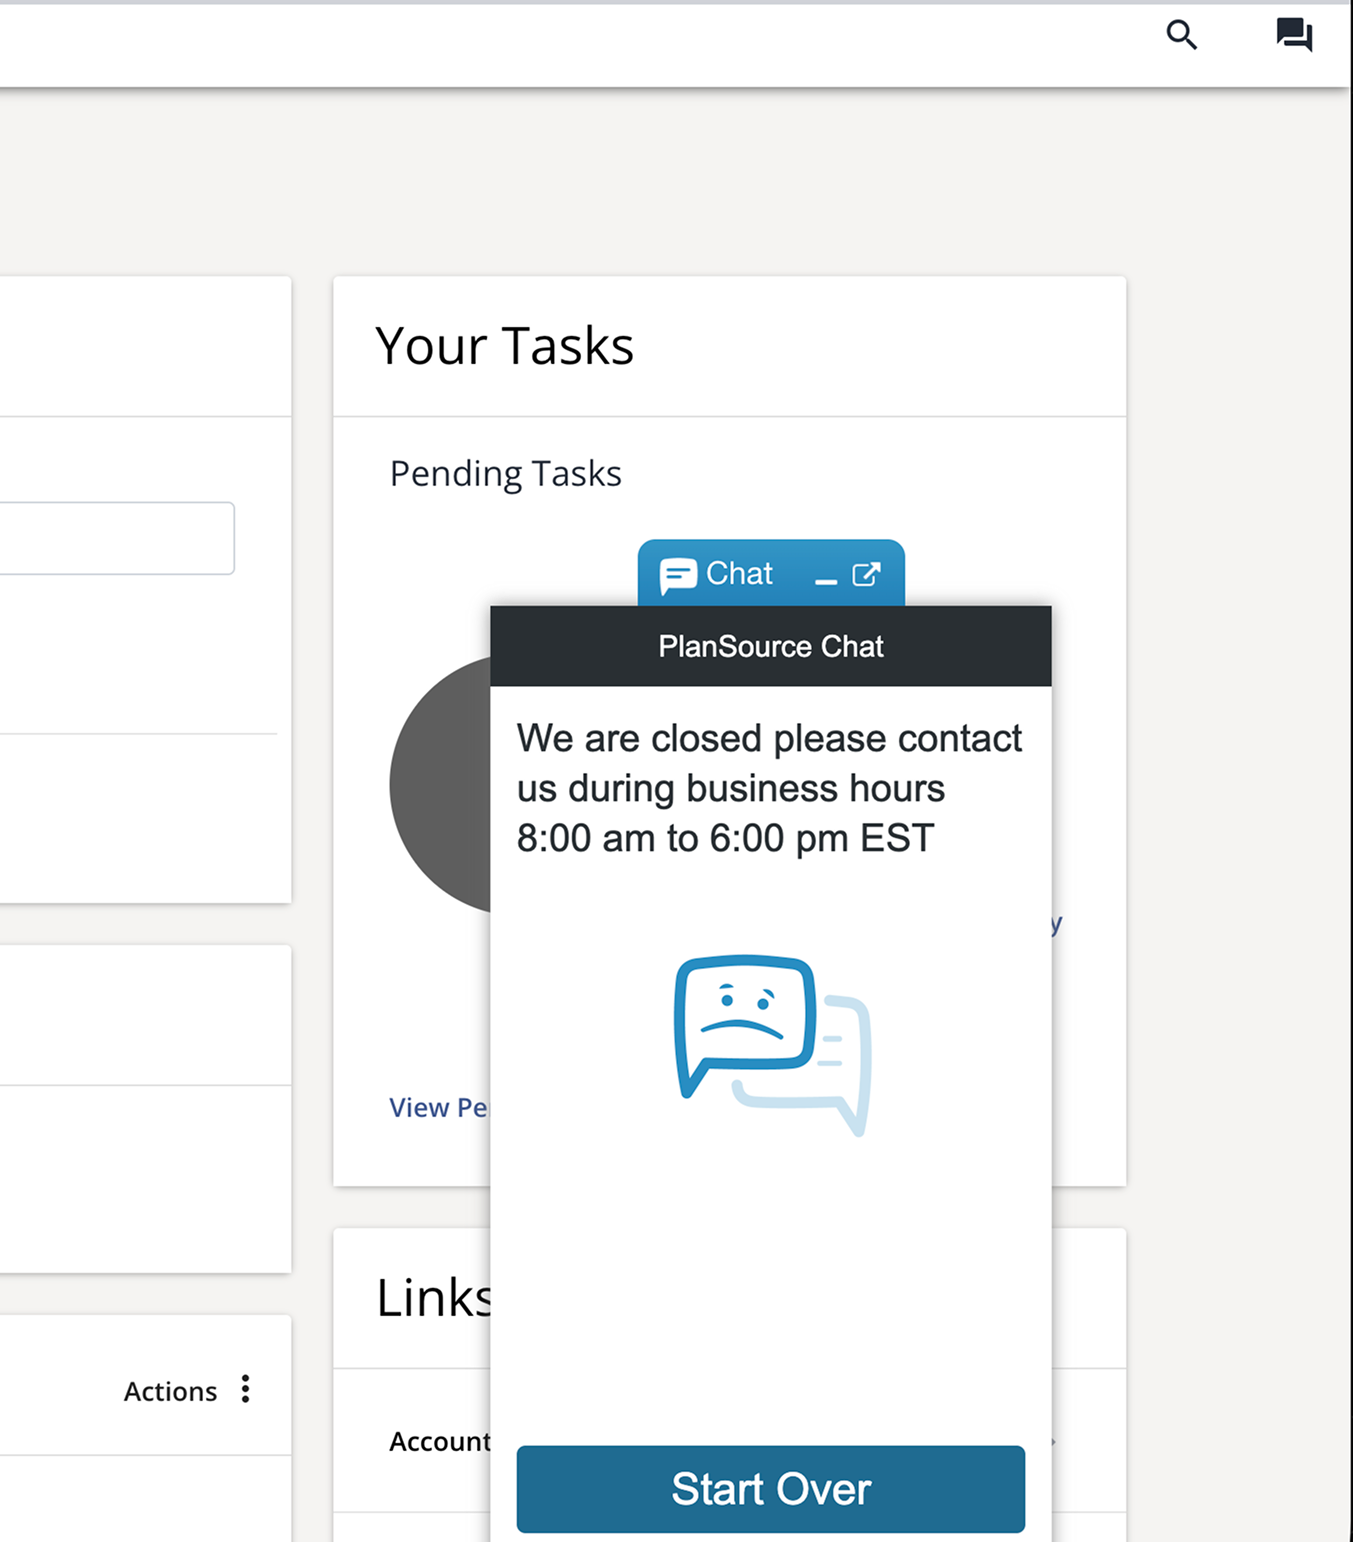
Task: Click the Actions label
Action: click(x=170, y=1391)
